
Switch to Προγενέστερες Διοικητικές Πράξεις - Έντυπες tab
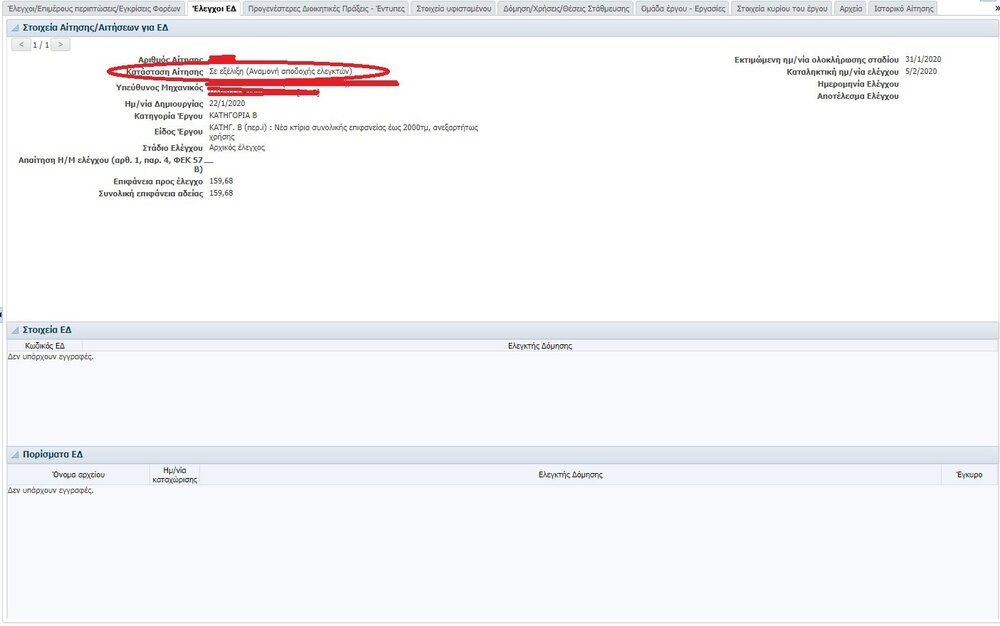(x=326, y=8)
